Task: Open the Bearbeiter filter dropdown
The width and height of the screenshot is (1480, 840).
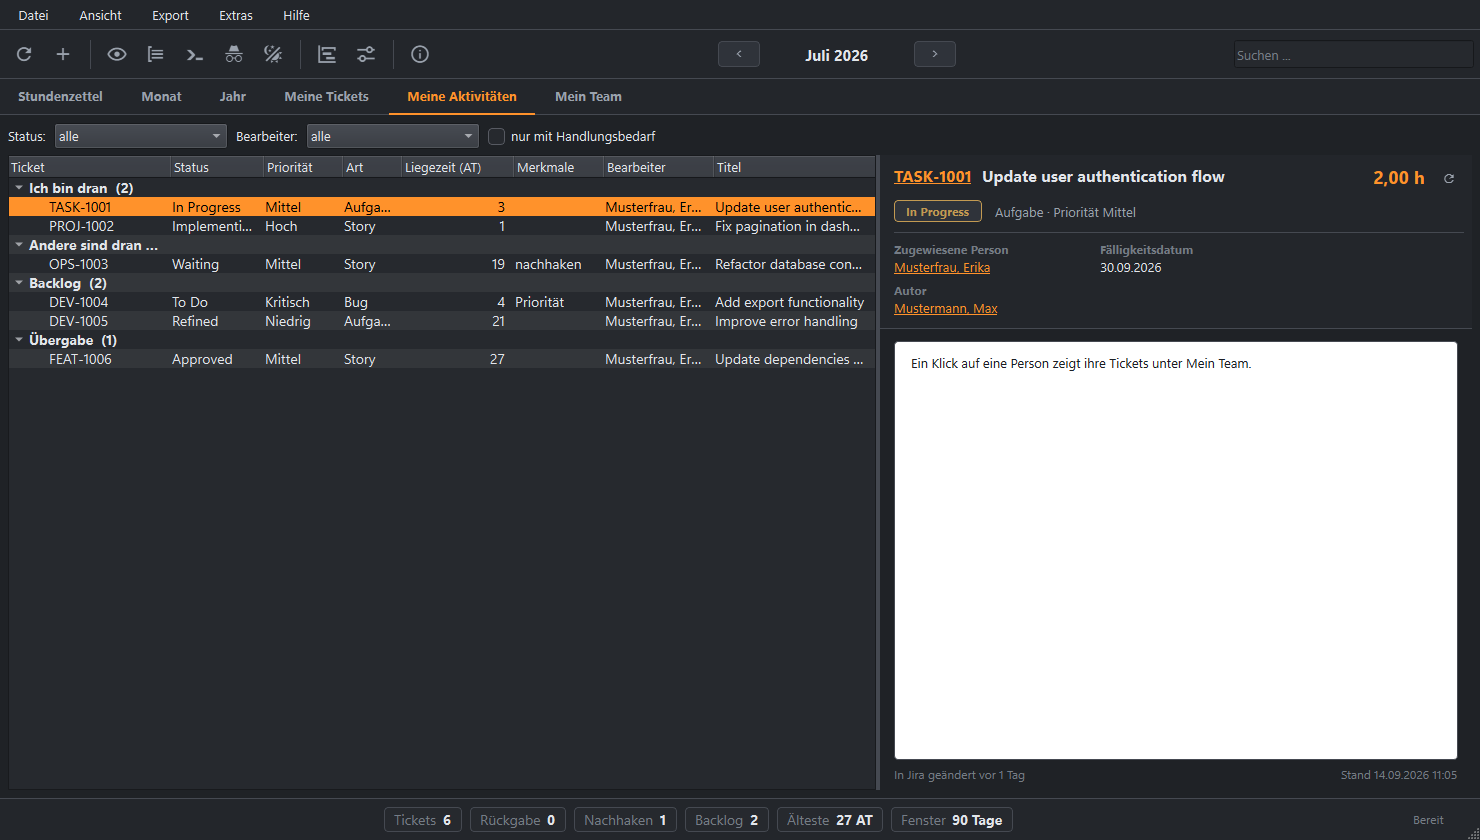Action: tap(393, 136)
